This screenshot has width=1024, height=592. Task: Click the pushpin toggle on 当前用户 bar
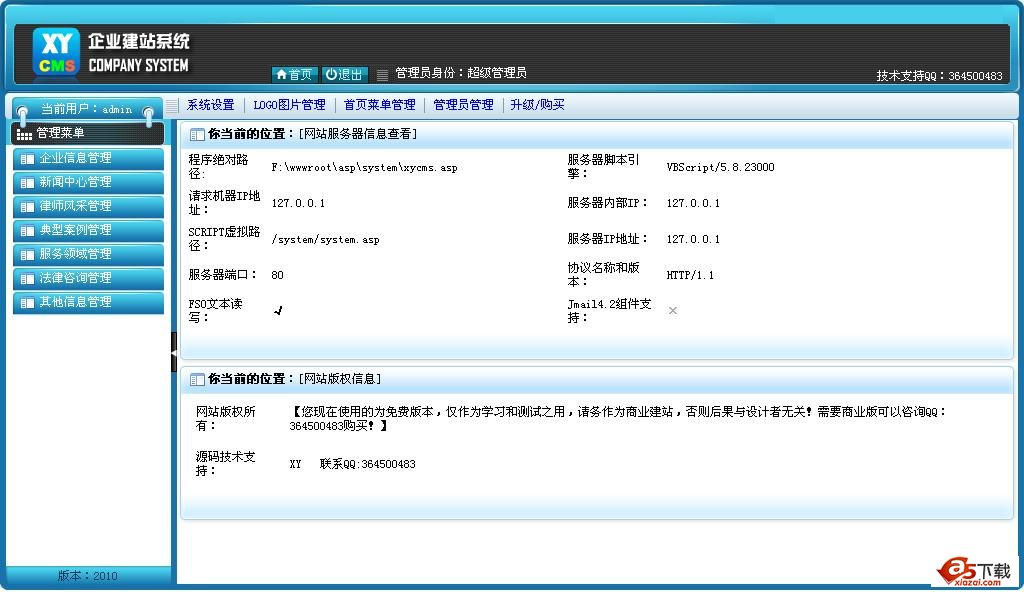coord(22,110)
